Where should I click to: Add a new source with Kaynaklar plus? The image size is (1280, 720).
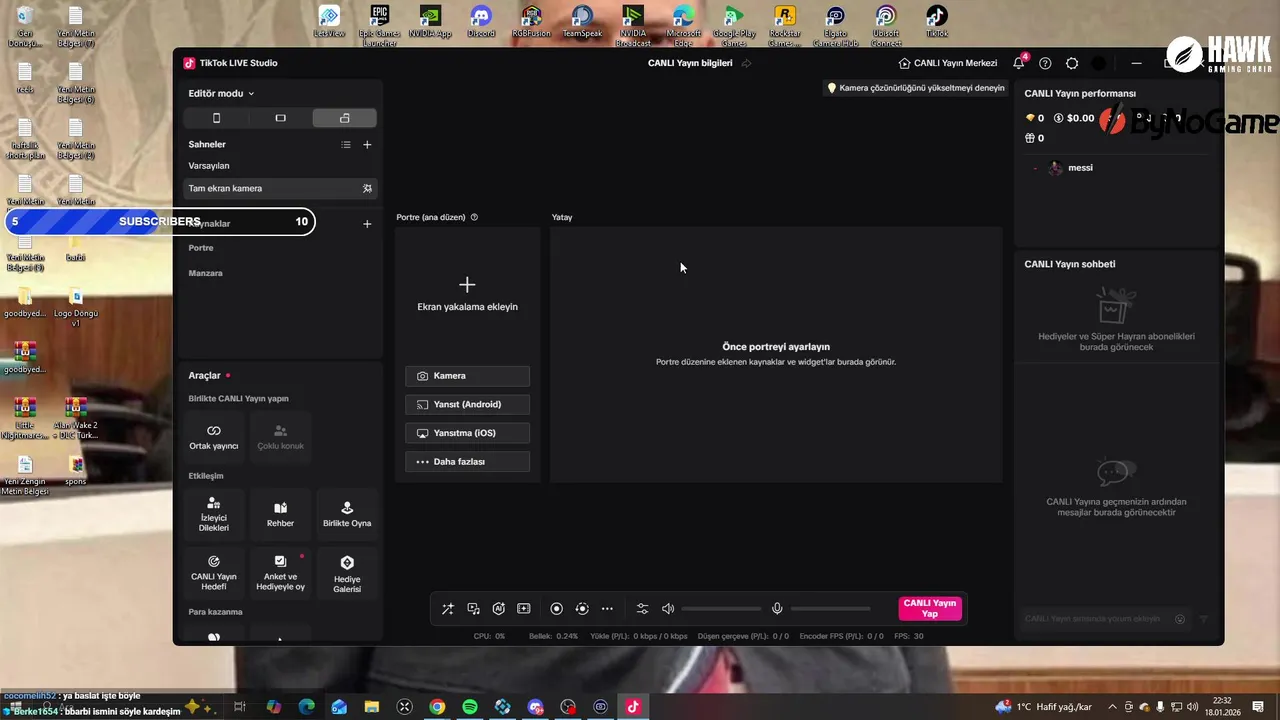tap(367, 224)
